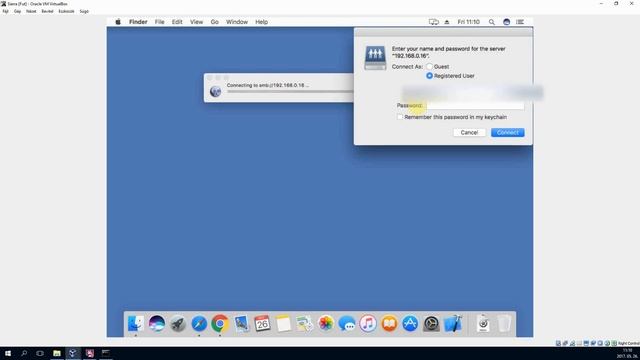Screen dimensions: 640x360
Task: Open Maps icon in the dock
Action: click(x=304, y=324)
